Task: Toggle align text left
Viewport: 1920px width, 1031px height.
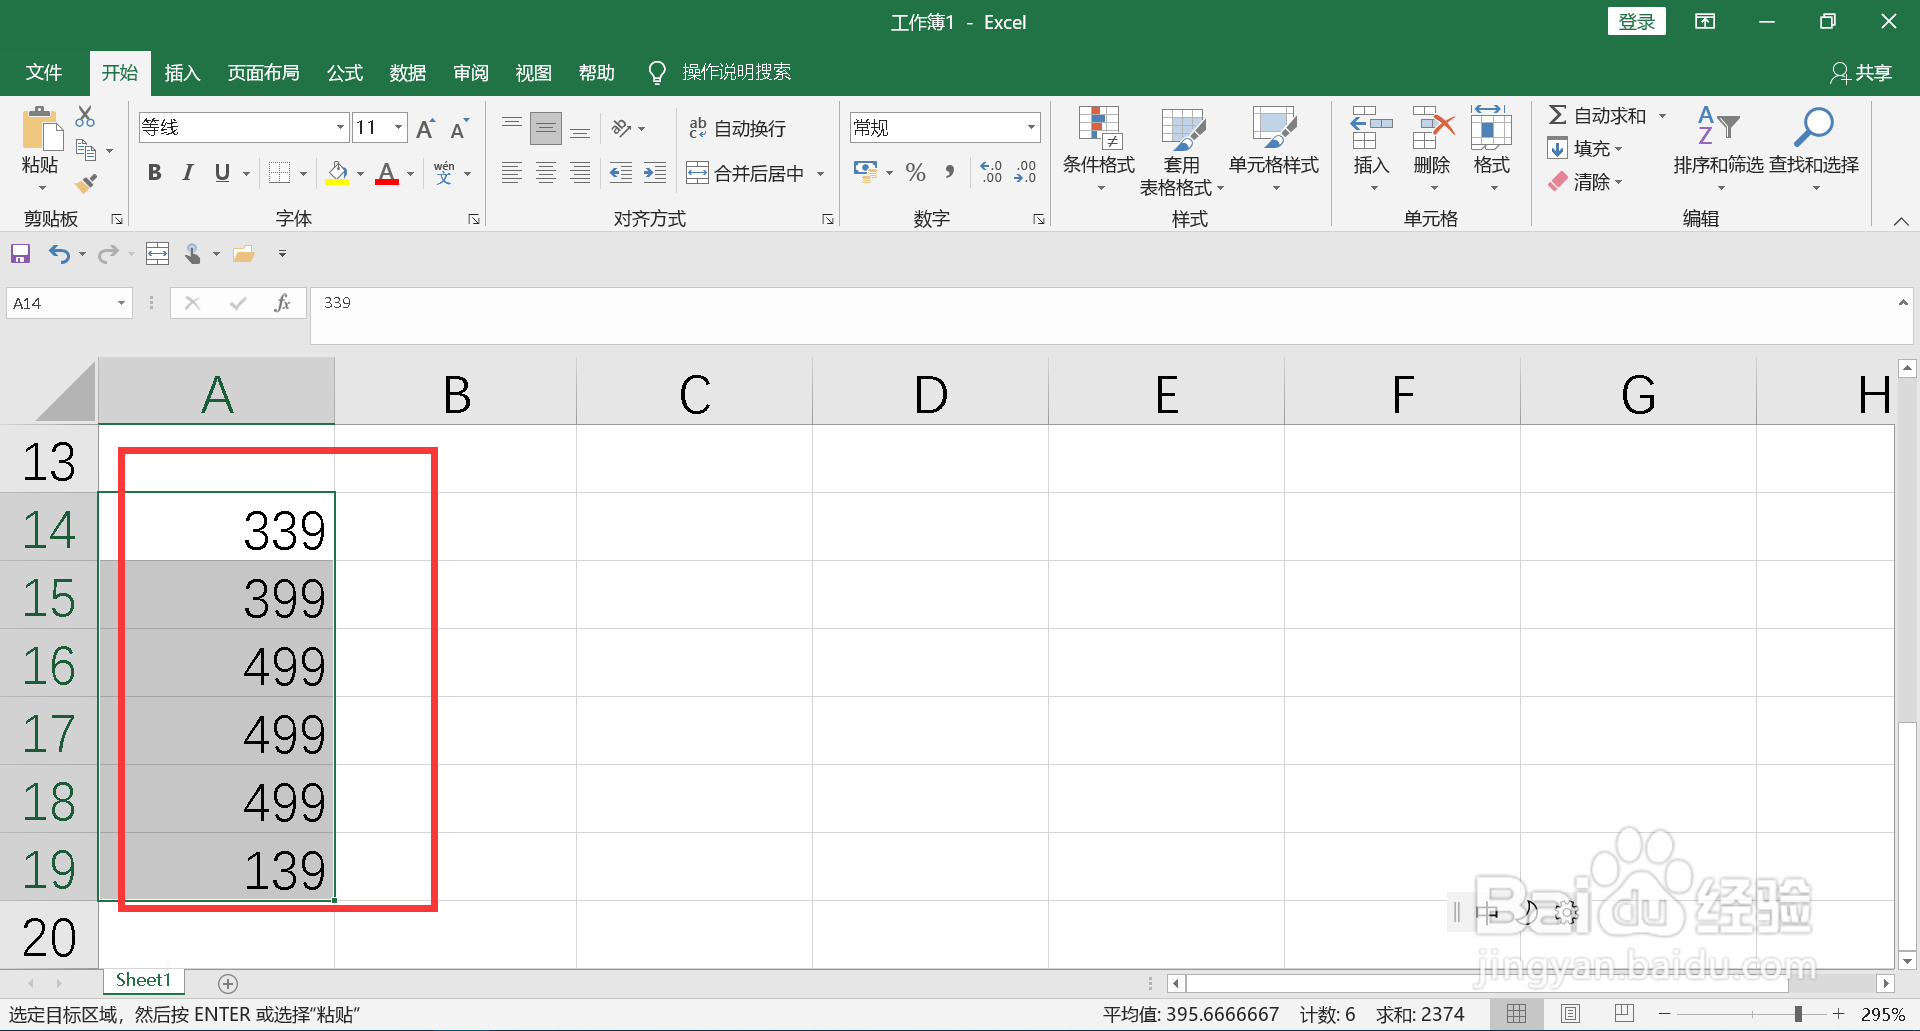Action: [x=512, y=173]
